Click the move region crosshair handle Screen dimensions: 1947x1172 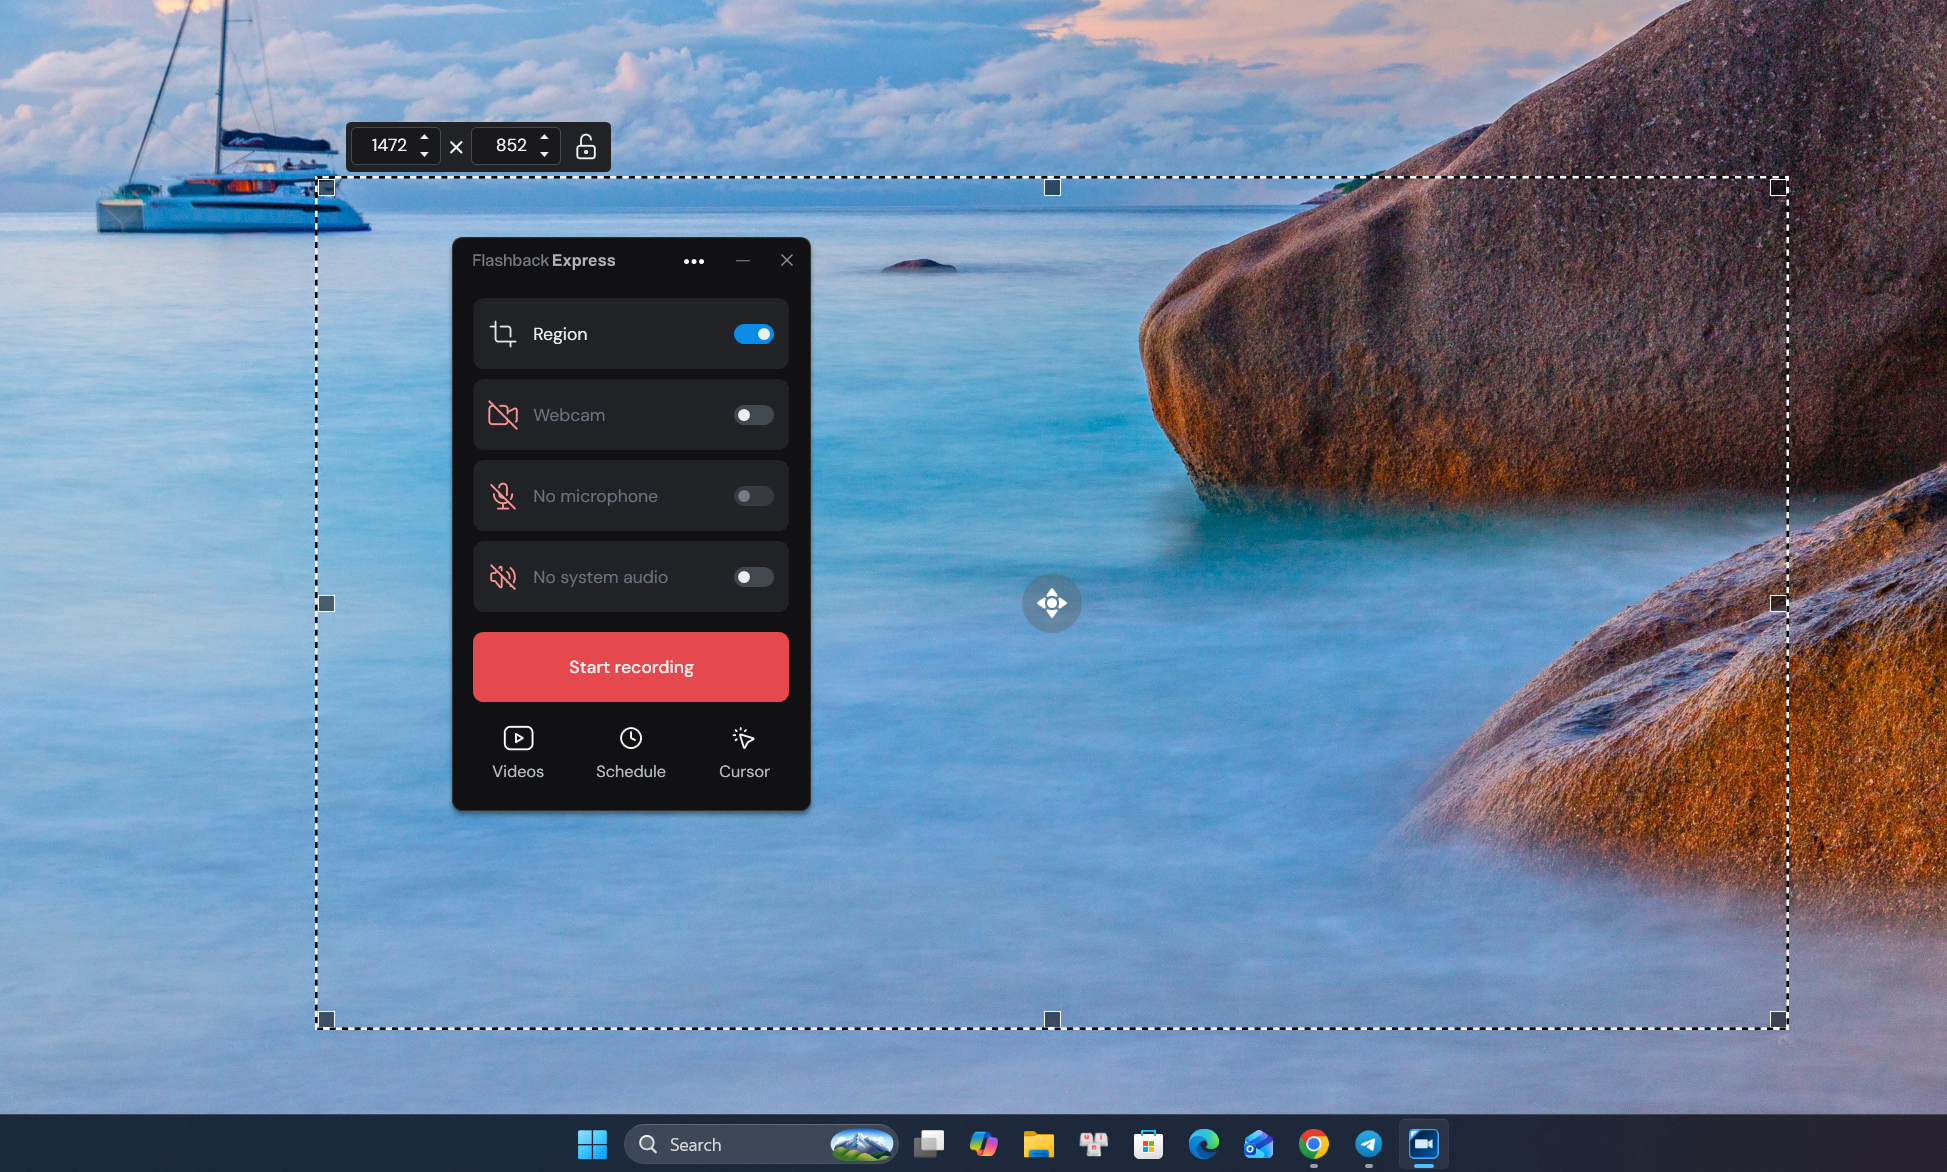(1052, 603)
